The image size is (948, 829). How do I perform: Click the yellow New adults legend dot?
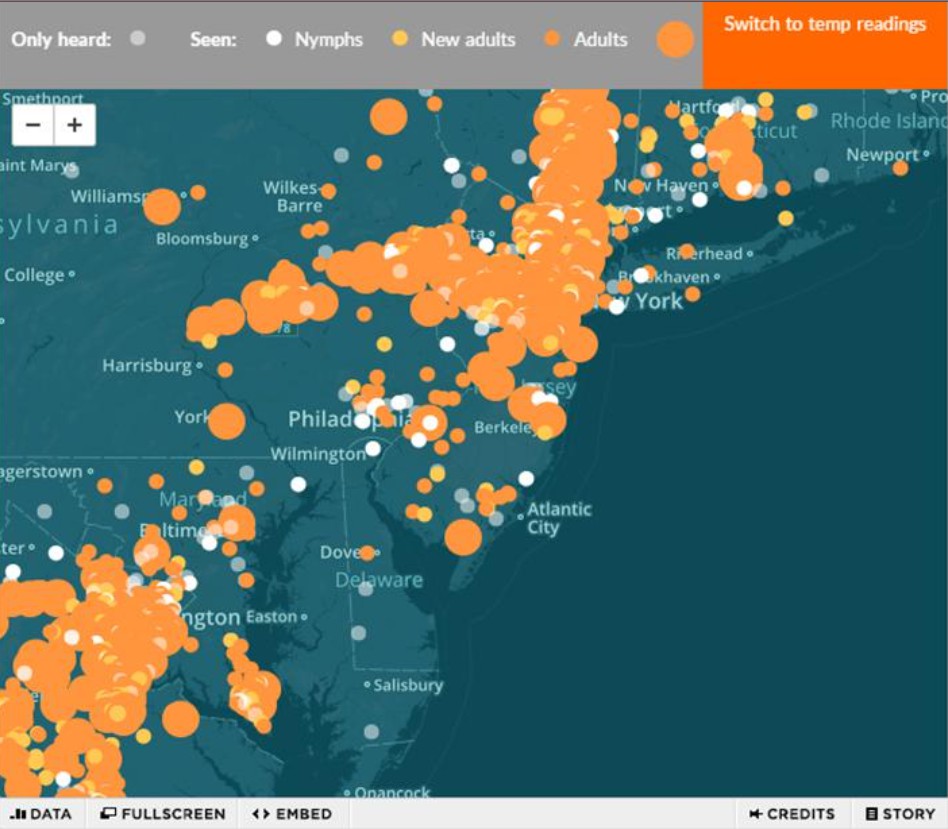(400, 39)
